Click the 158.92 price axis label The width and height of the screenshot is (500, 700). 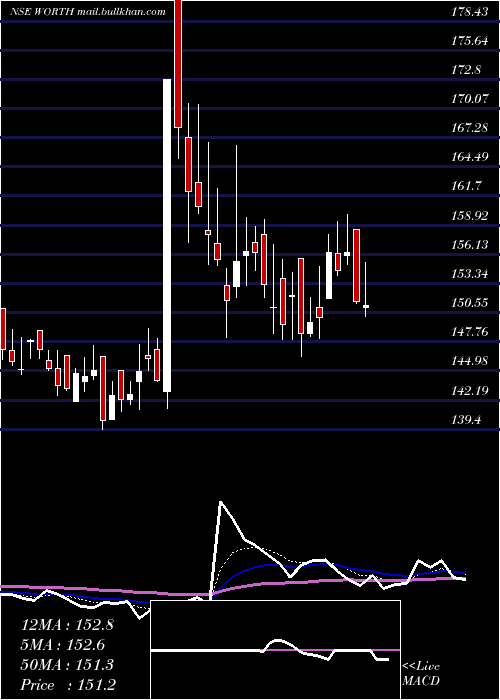469,216
